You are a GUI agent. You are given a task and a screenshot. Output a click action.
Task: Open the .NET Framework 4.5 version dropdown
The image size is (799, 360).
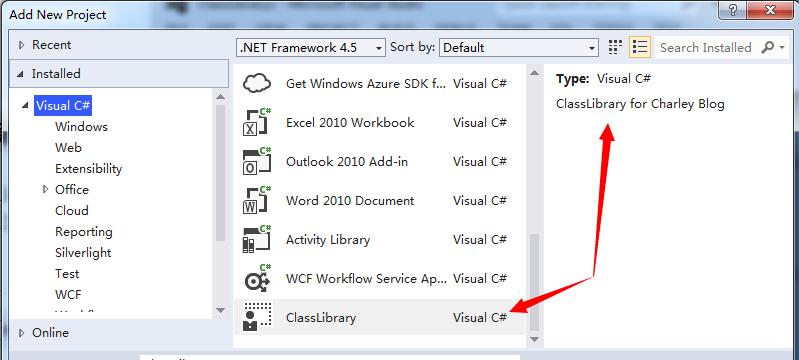311,47
